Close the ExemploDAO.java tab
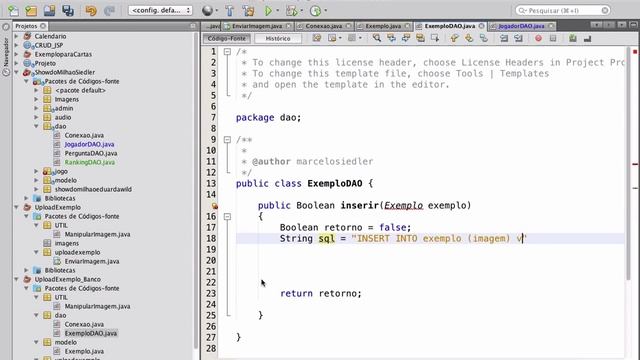This screenshot has width=640, height=360. click(482, 26)
